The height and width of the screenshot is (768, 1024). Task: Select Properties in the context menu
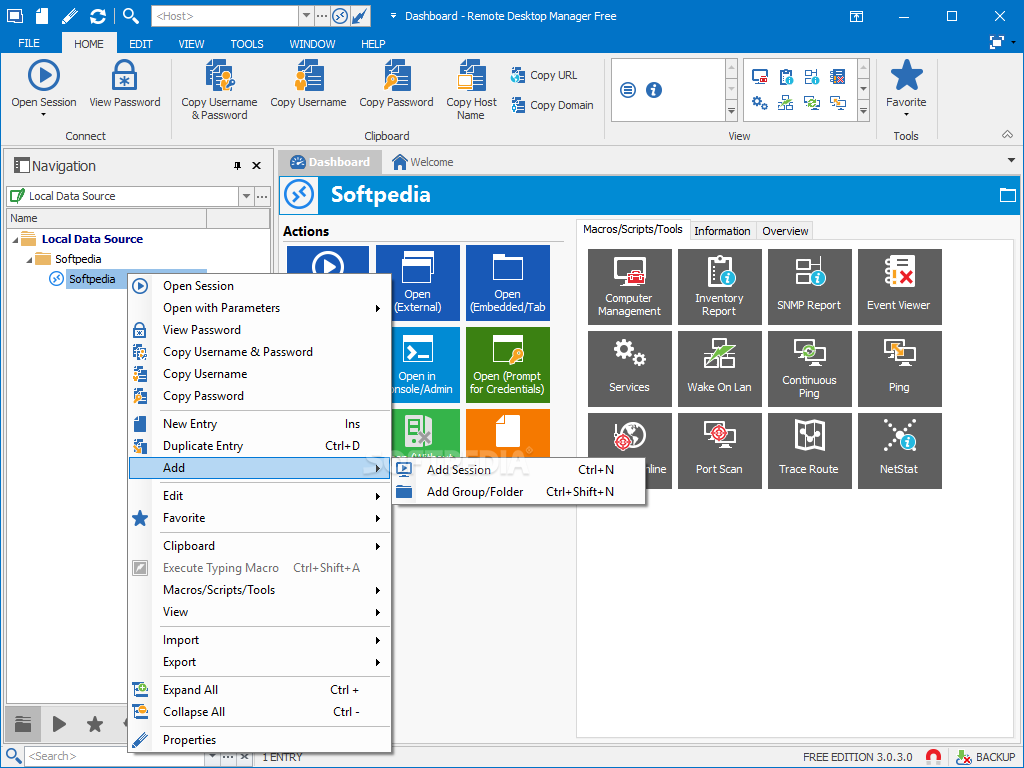pyautogui.click(x=259, y=740)
